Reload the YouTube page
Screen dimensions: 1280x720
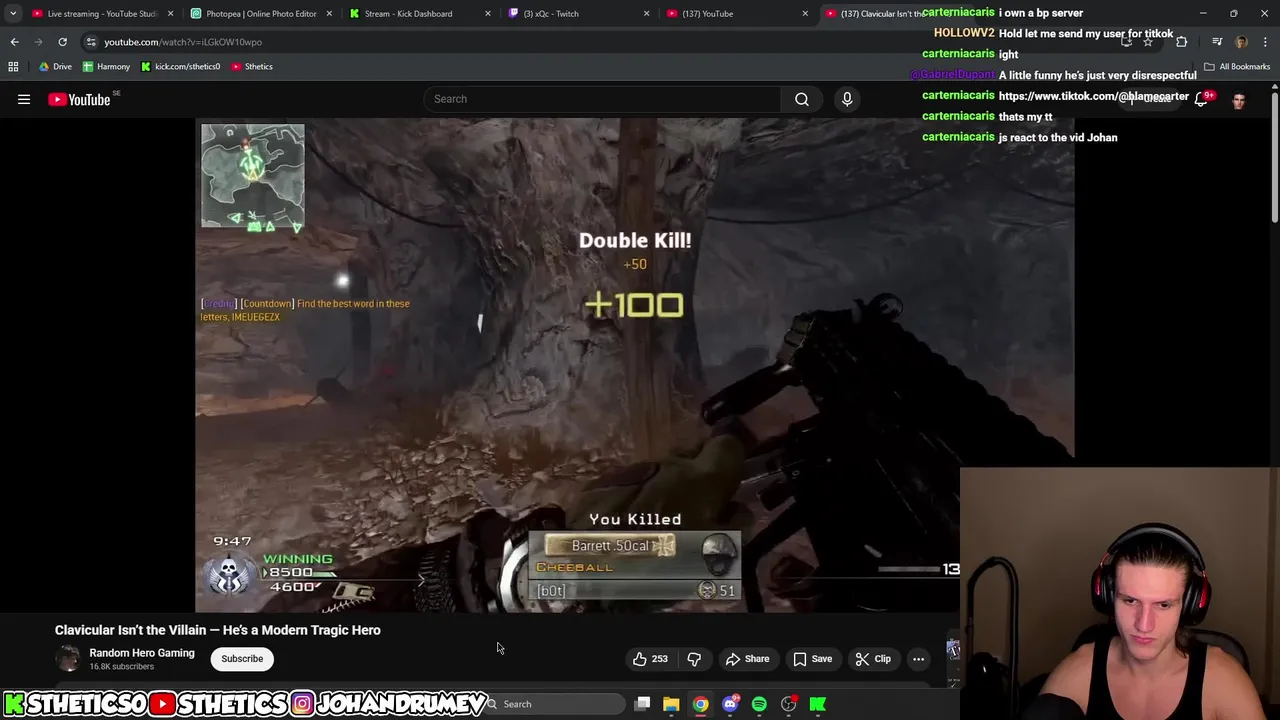(x=62, y=42)
